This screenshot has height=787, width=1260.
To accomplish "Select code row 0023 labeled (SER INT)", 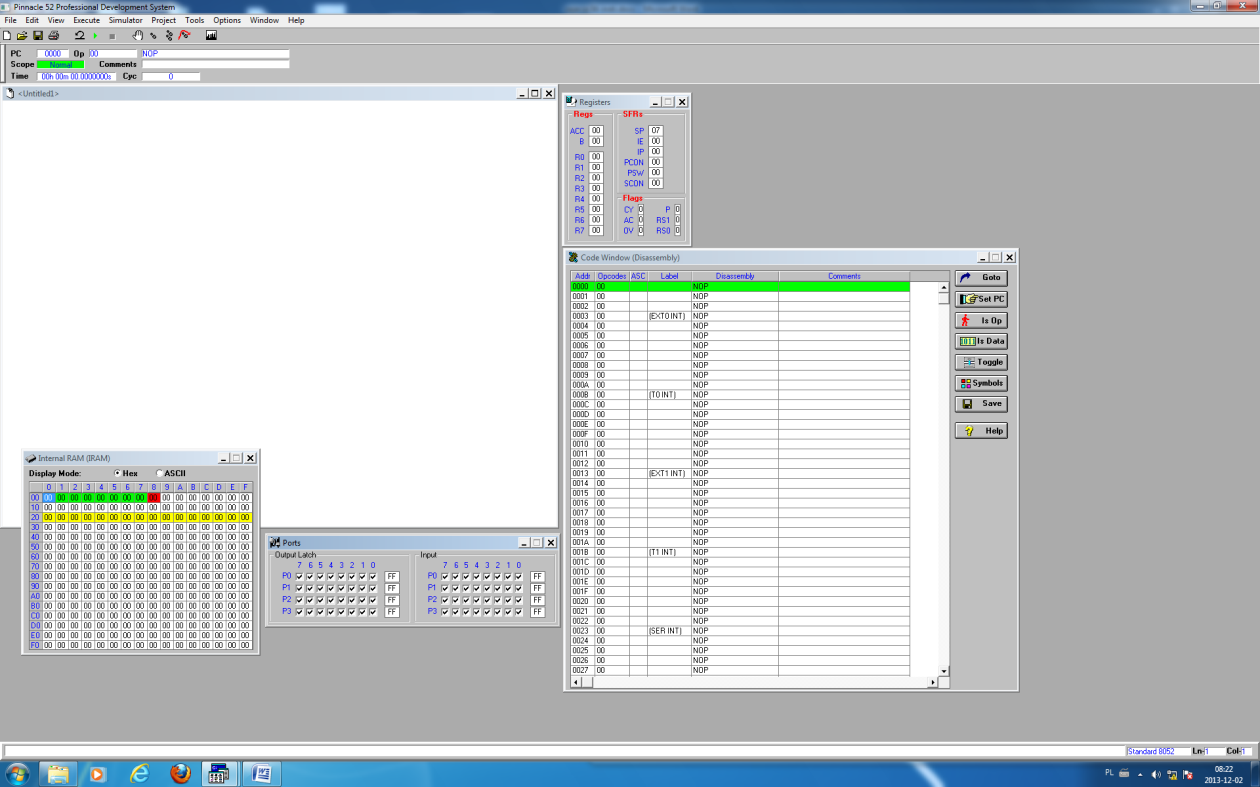I will pyautogui.click(x=740, y=631).
